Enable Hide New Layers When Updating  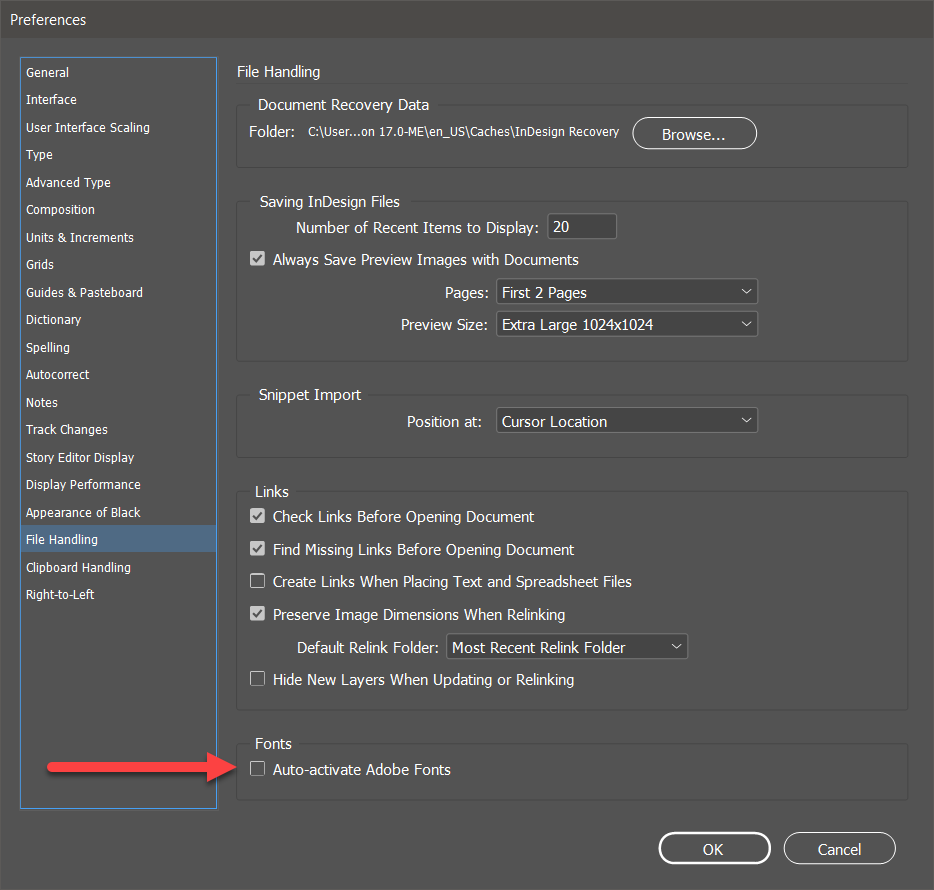pos(257,679)
